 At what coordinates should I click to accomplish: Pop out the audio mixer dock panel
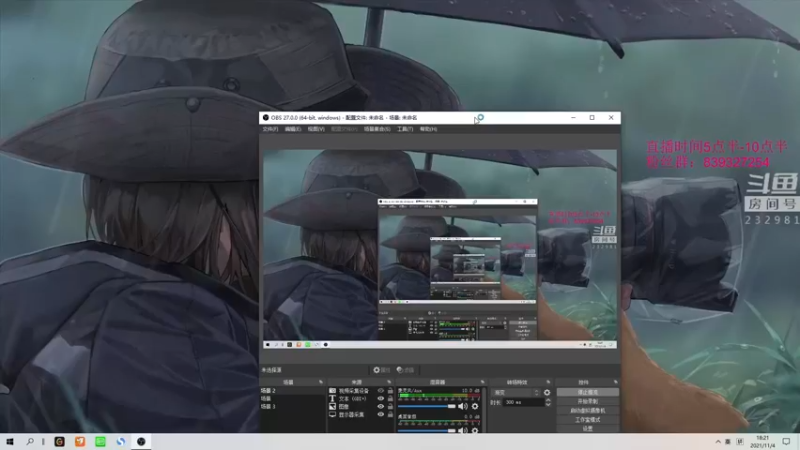point(482,382)
